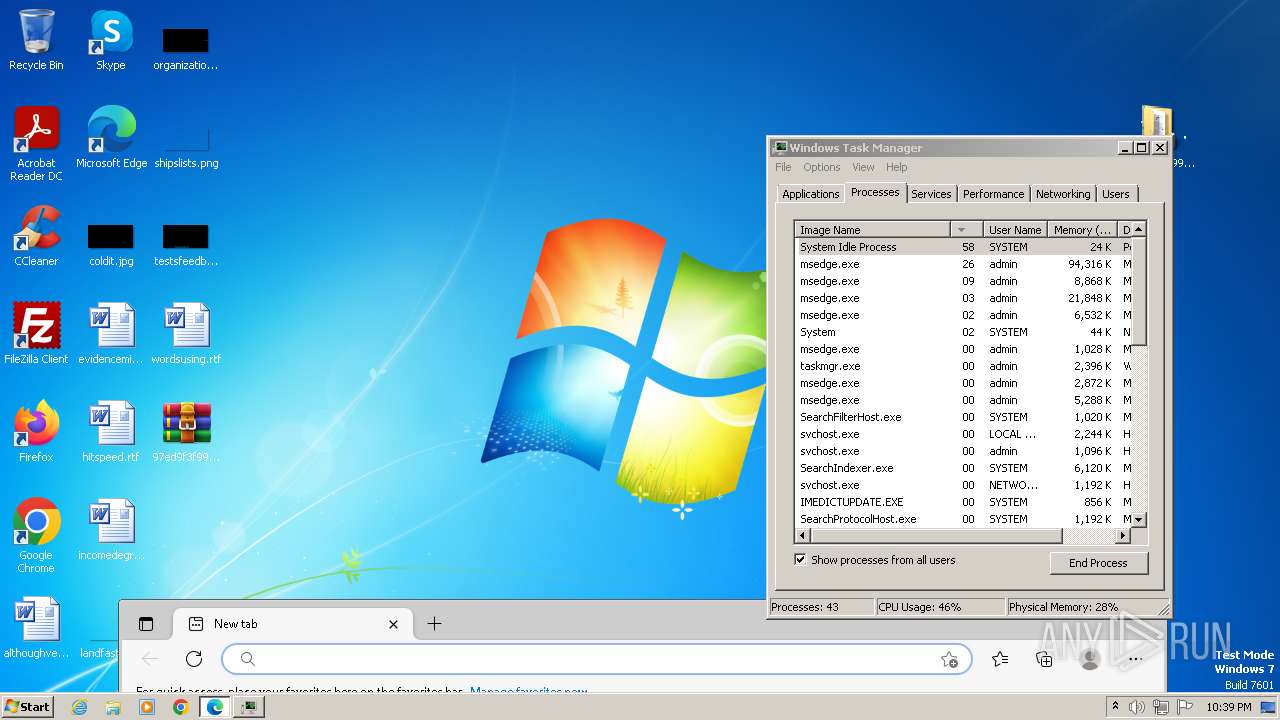Screen dimensions: 1280x720
Task: Sort by User Name column
Action: [1015, 230]
